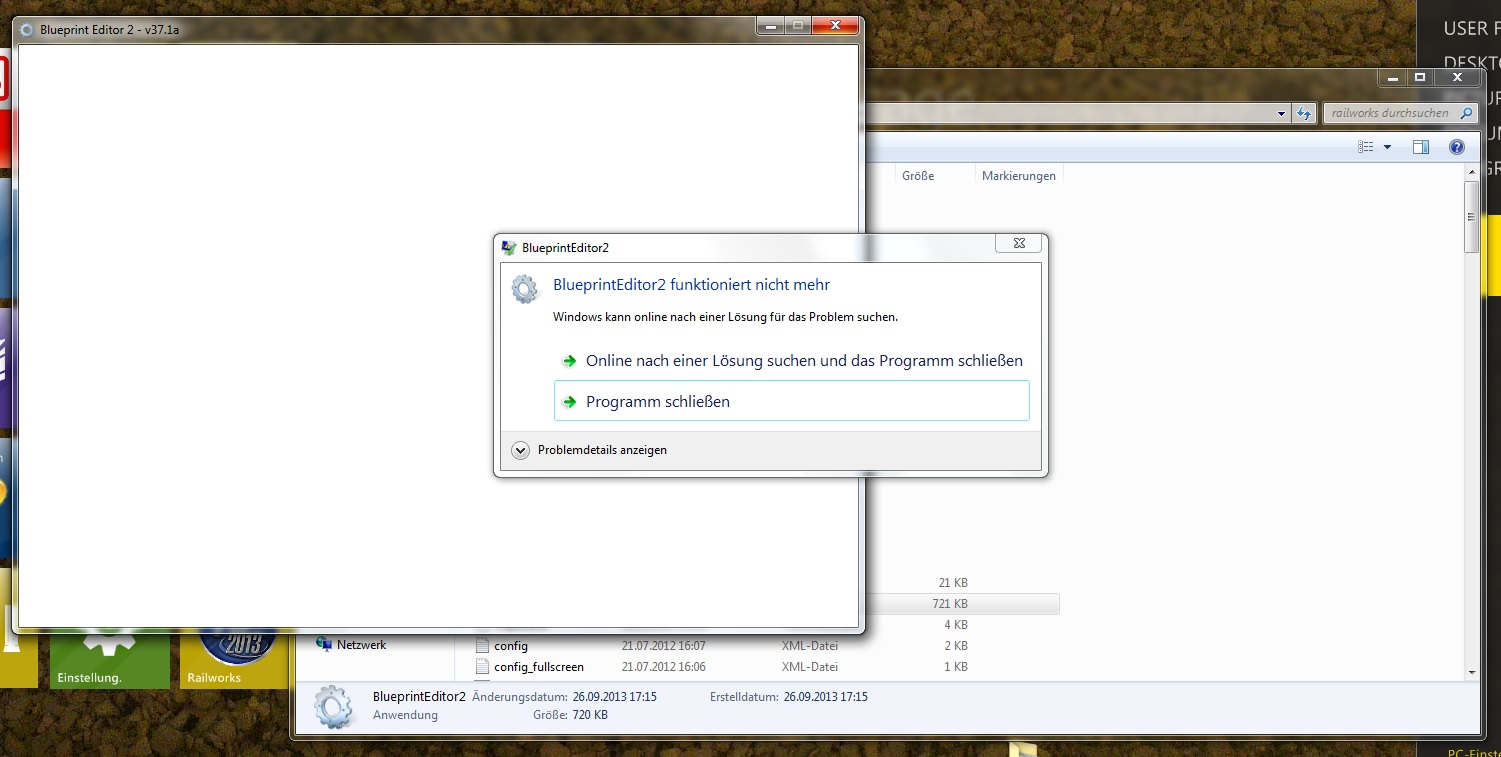The height and width of the screenshot is (757, 1501).
Task: Choose "Programm schließen" in the crash dialog
Action: point(791,401)
